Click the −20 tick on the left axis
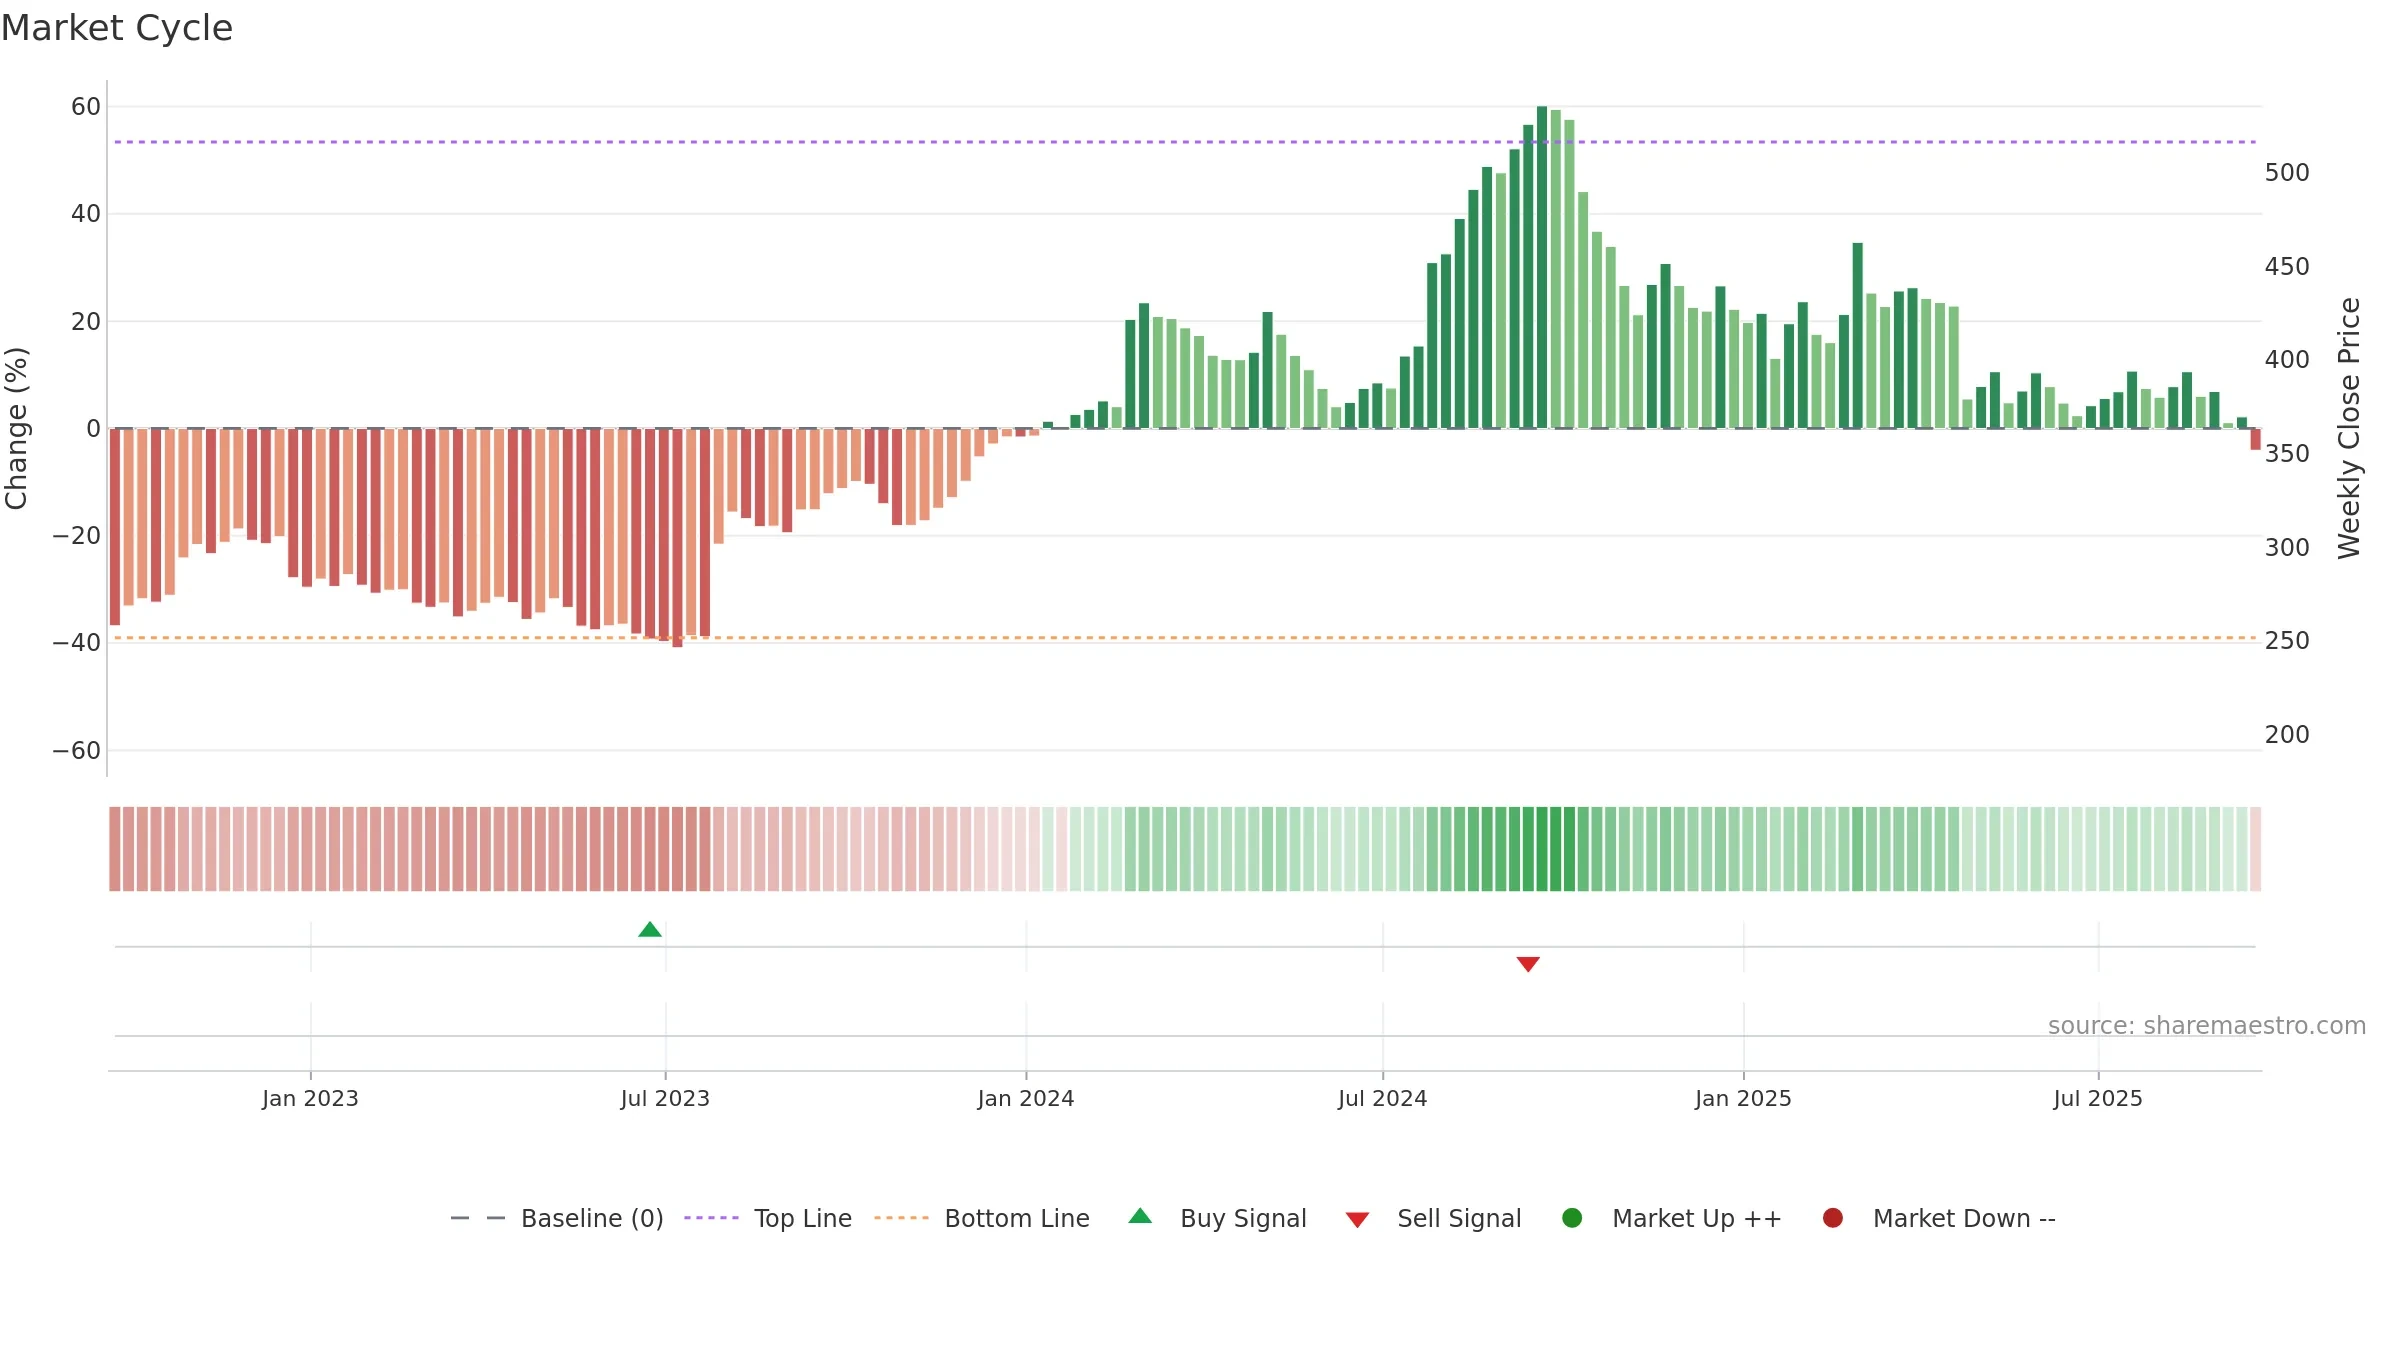Viewport: 2400px width, 1350px height. [x=77, y=535]
